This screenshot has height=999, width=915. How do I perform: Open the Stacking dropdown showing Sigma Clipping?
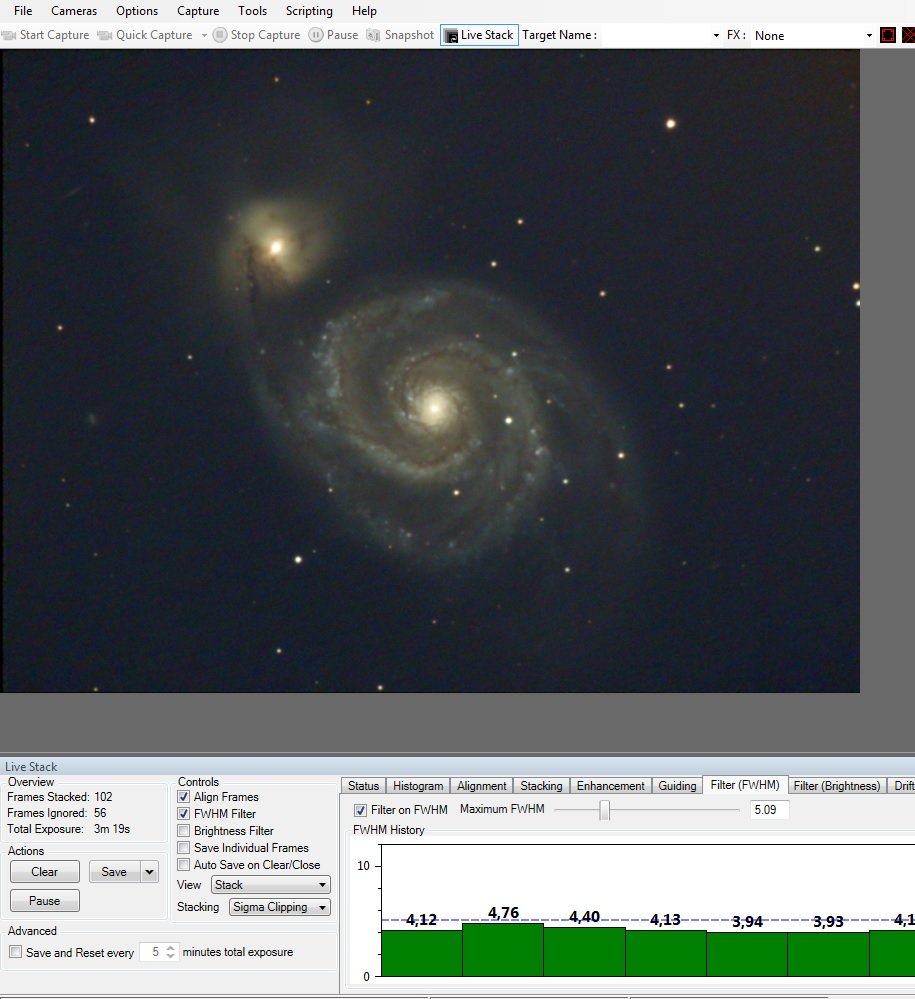click(x=280, y=907)
